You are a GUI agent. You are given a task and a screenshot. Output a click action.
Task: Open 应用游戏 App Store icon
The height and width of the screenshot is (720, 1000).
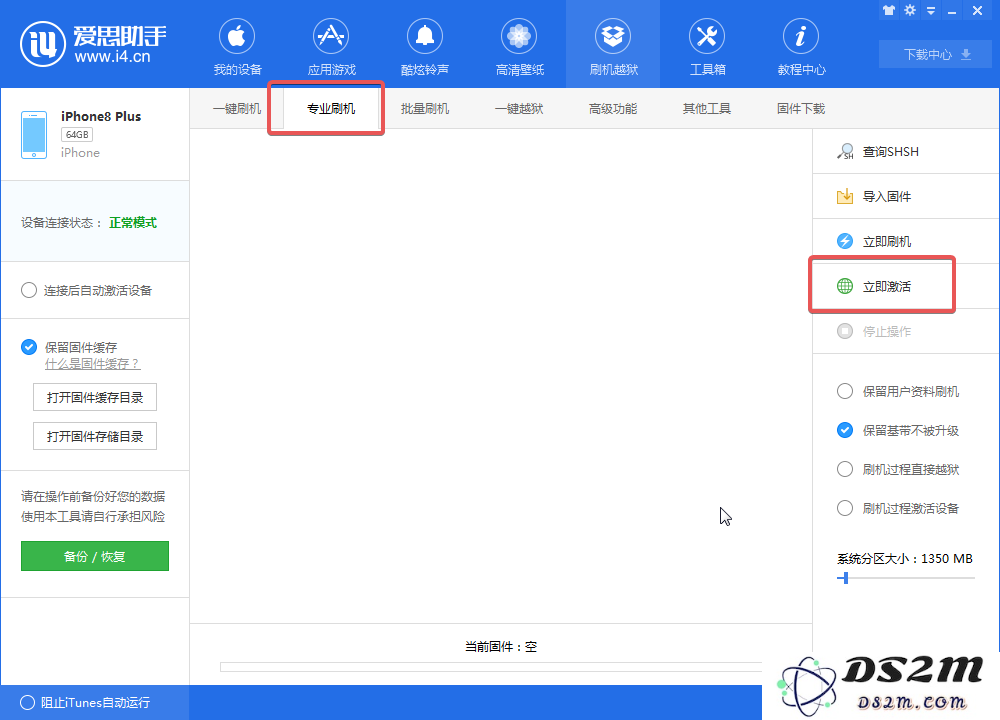331,36
